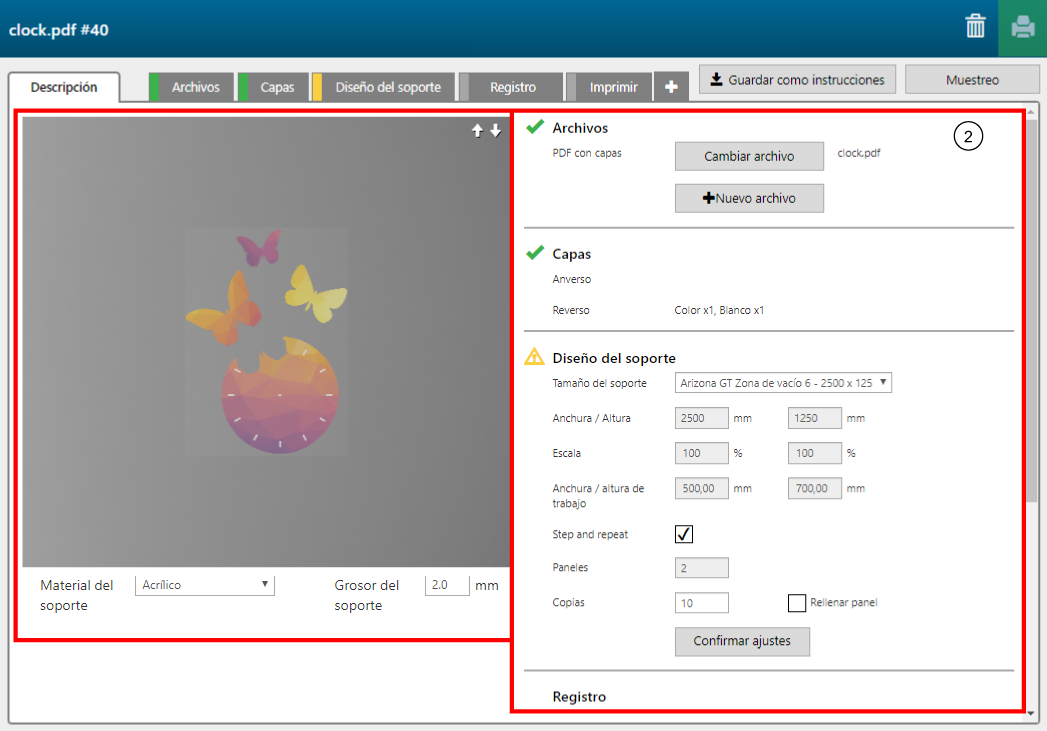Click the yellow warning triangle icon

tap(535, 357)
